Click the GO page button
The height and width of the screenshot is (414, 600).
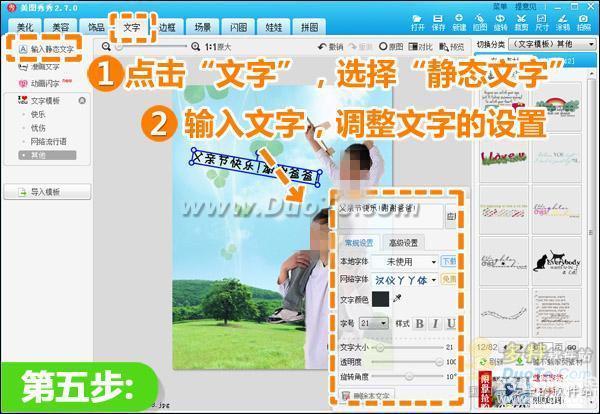point(572,347)
